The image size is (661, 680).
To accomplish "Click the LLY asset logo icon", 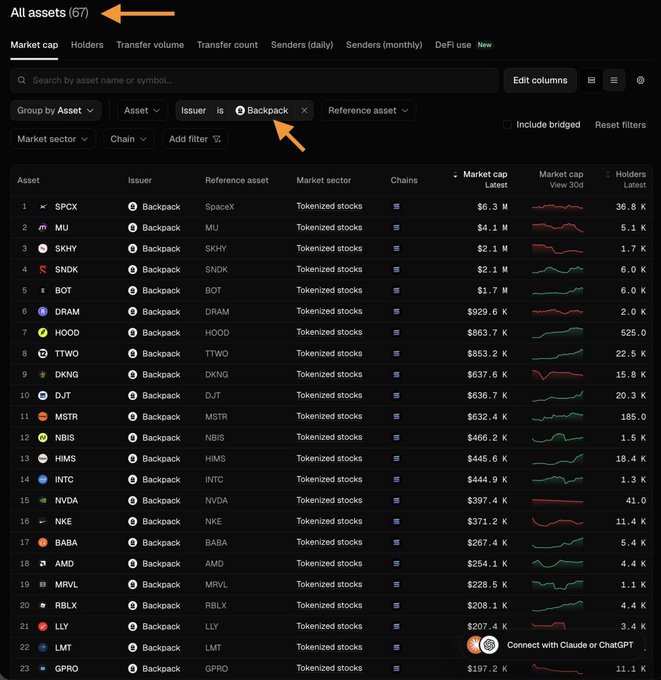I will coord(43,626).
